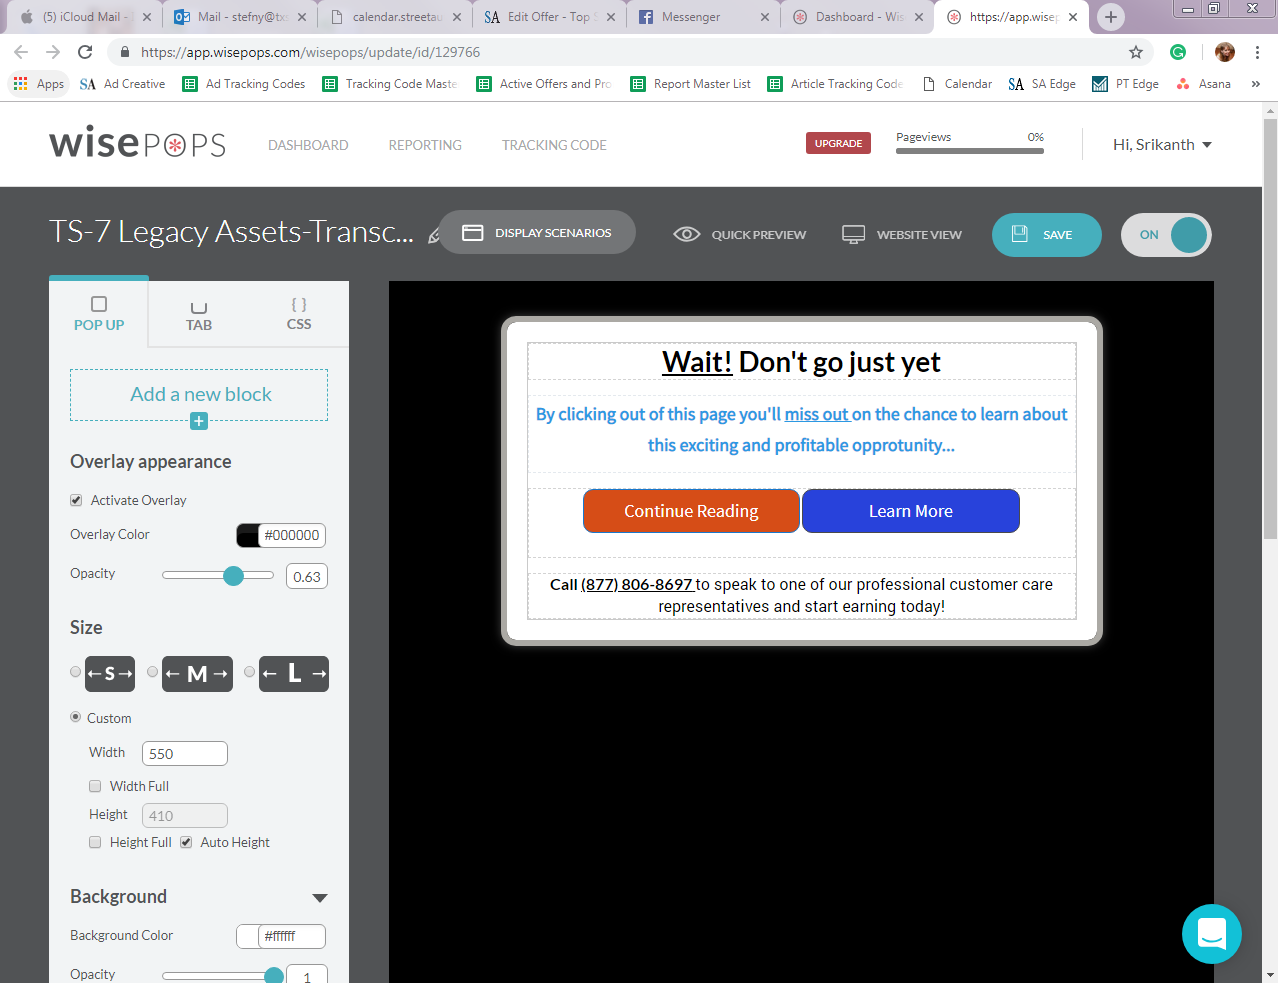Uncheck the Activate Overlay checkbox
Viewport: 1278px width, 983px height.
point(76,500)
